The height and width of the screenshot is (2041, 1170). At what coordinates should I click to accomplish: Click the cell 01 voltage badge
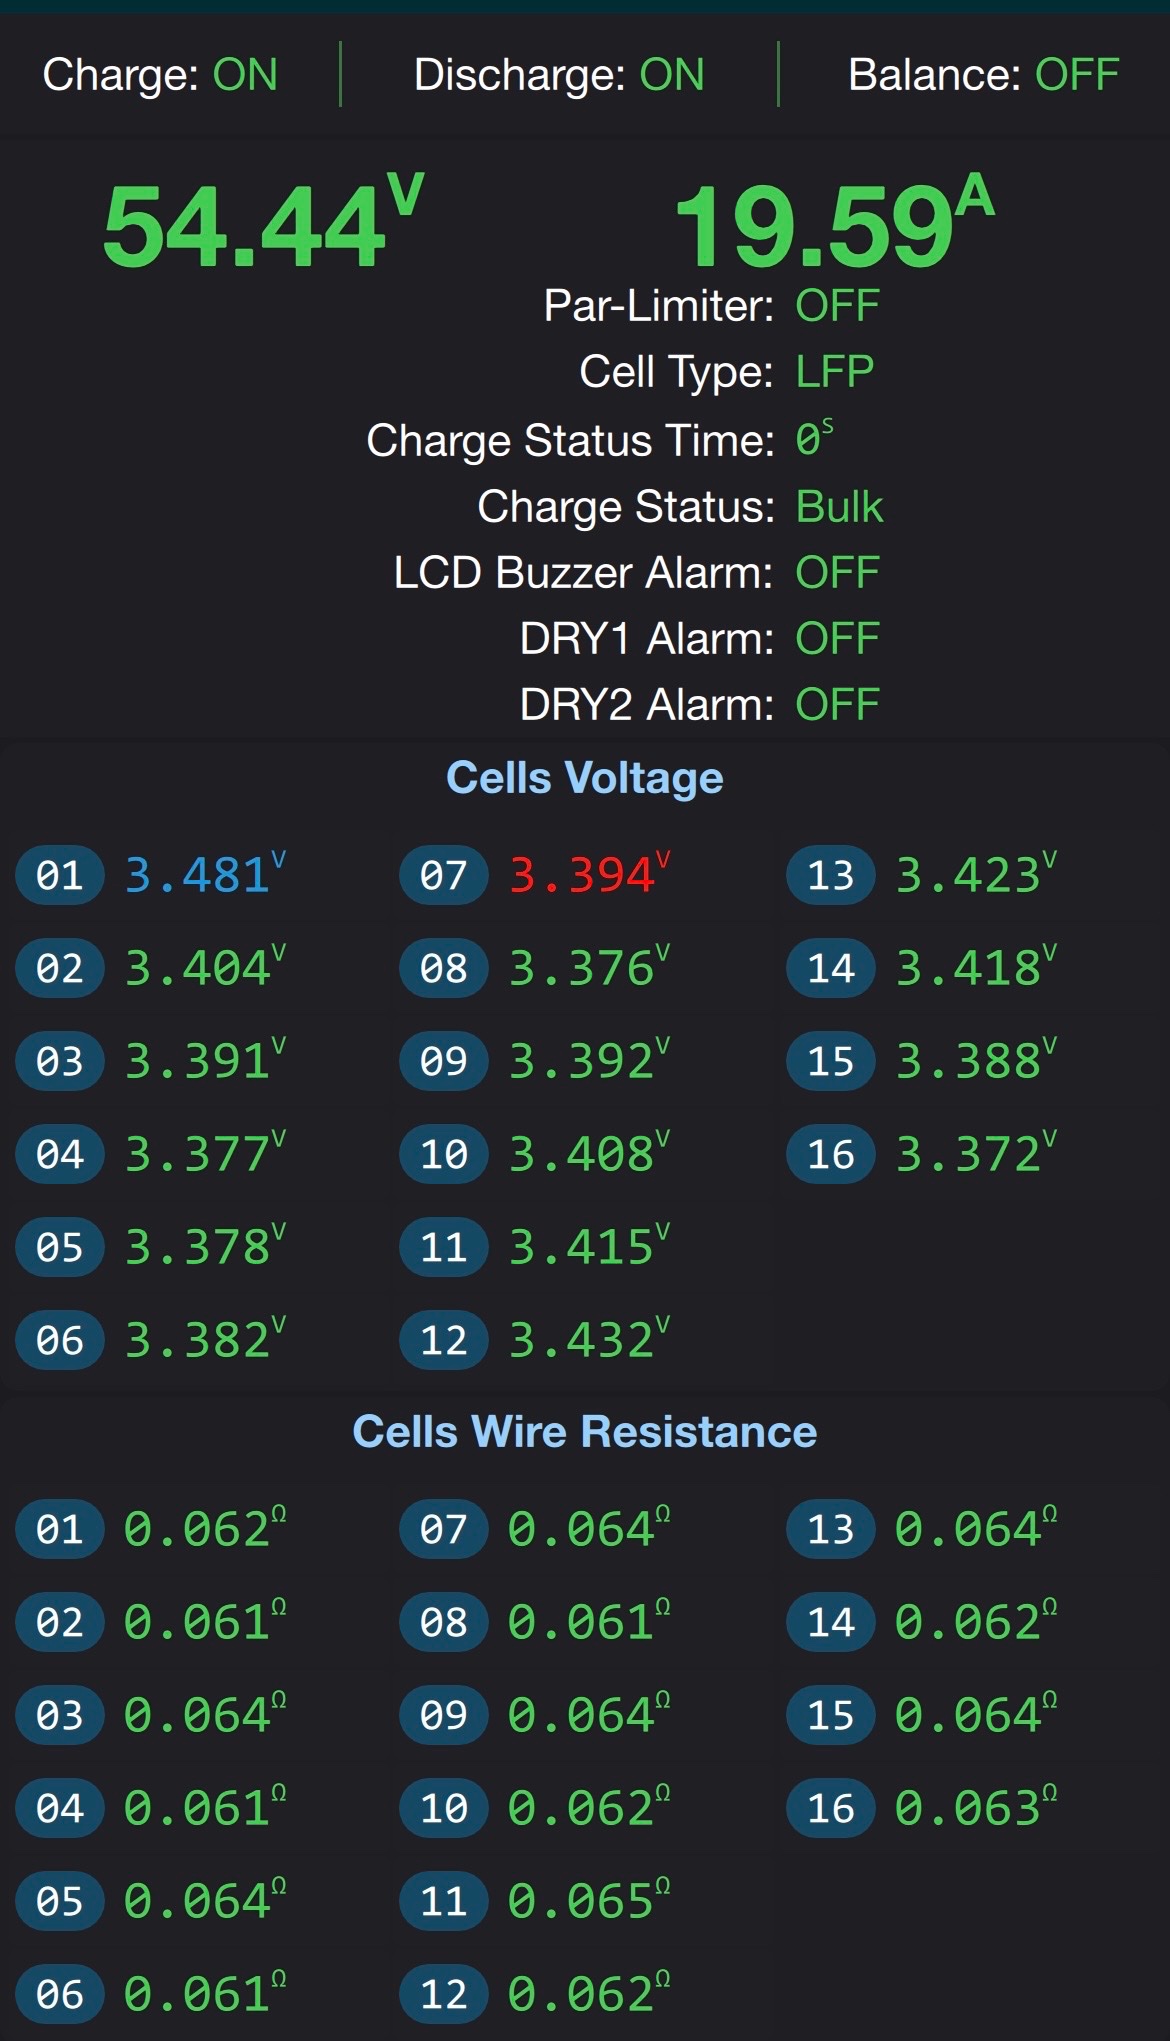point(59,875)
